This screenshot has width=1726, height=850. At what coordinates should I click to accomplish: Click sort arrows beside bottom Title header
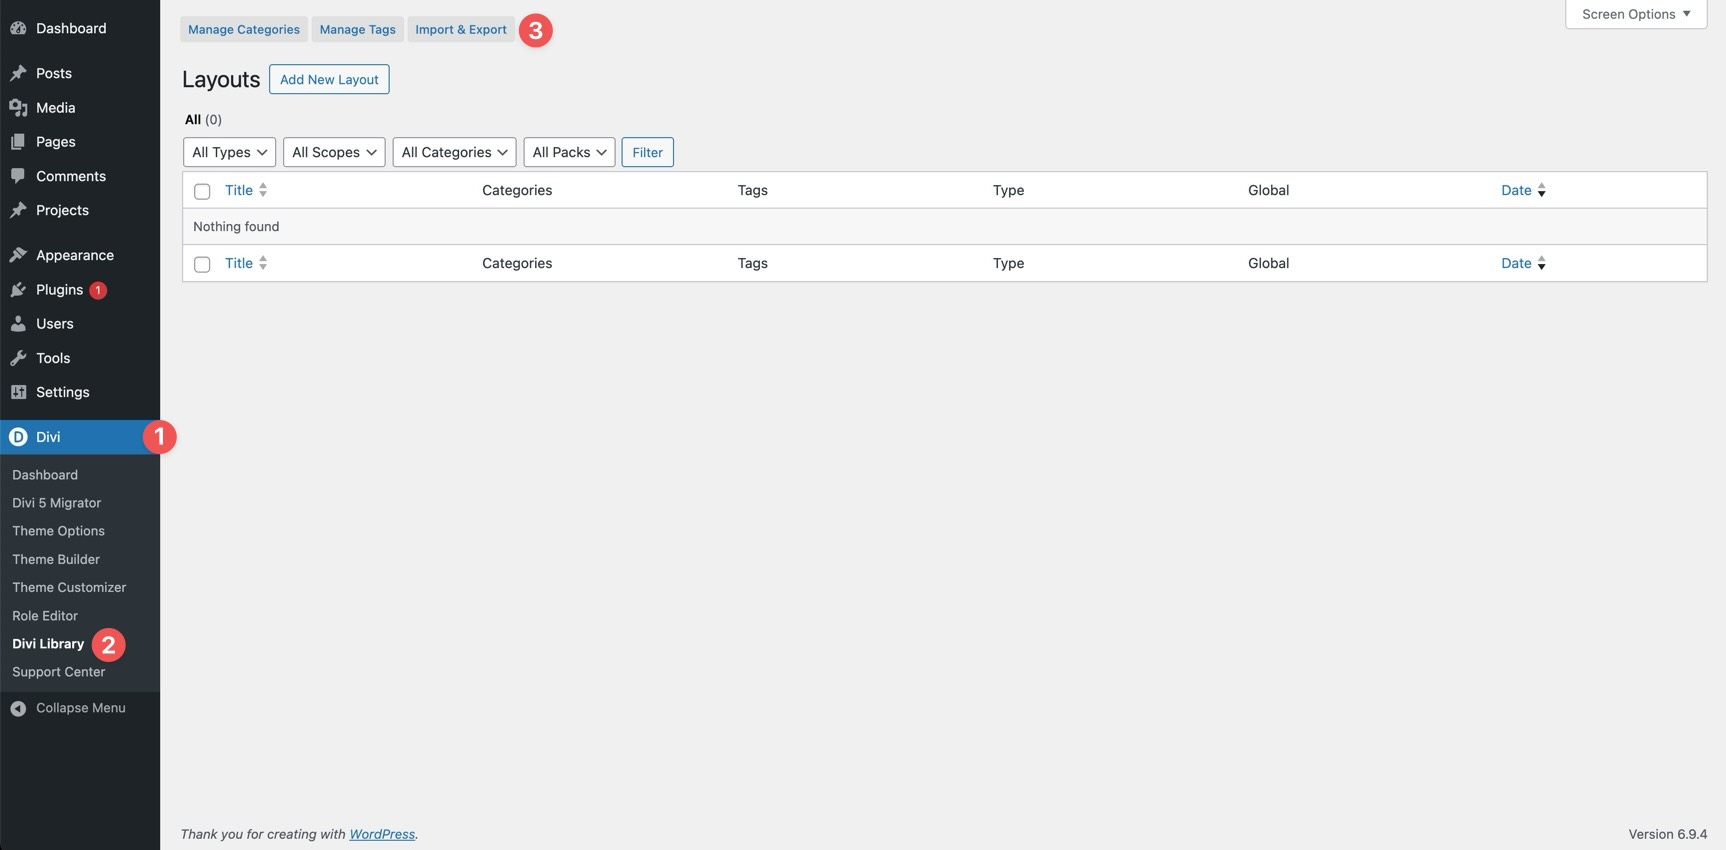coord(263,263)
